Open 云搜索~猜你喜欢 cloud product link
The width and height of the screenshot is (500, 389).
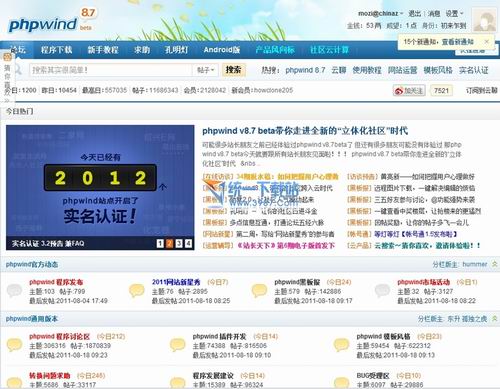point(427,246)
